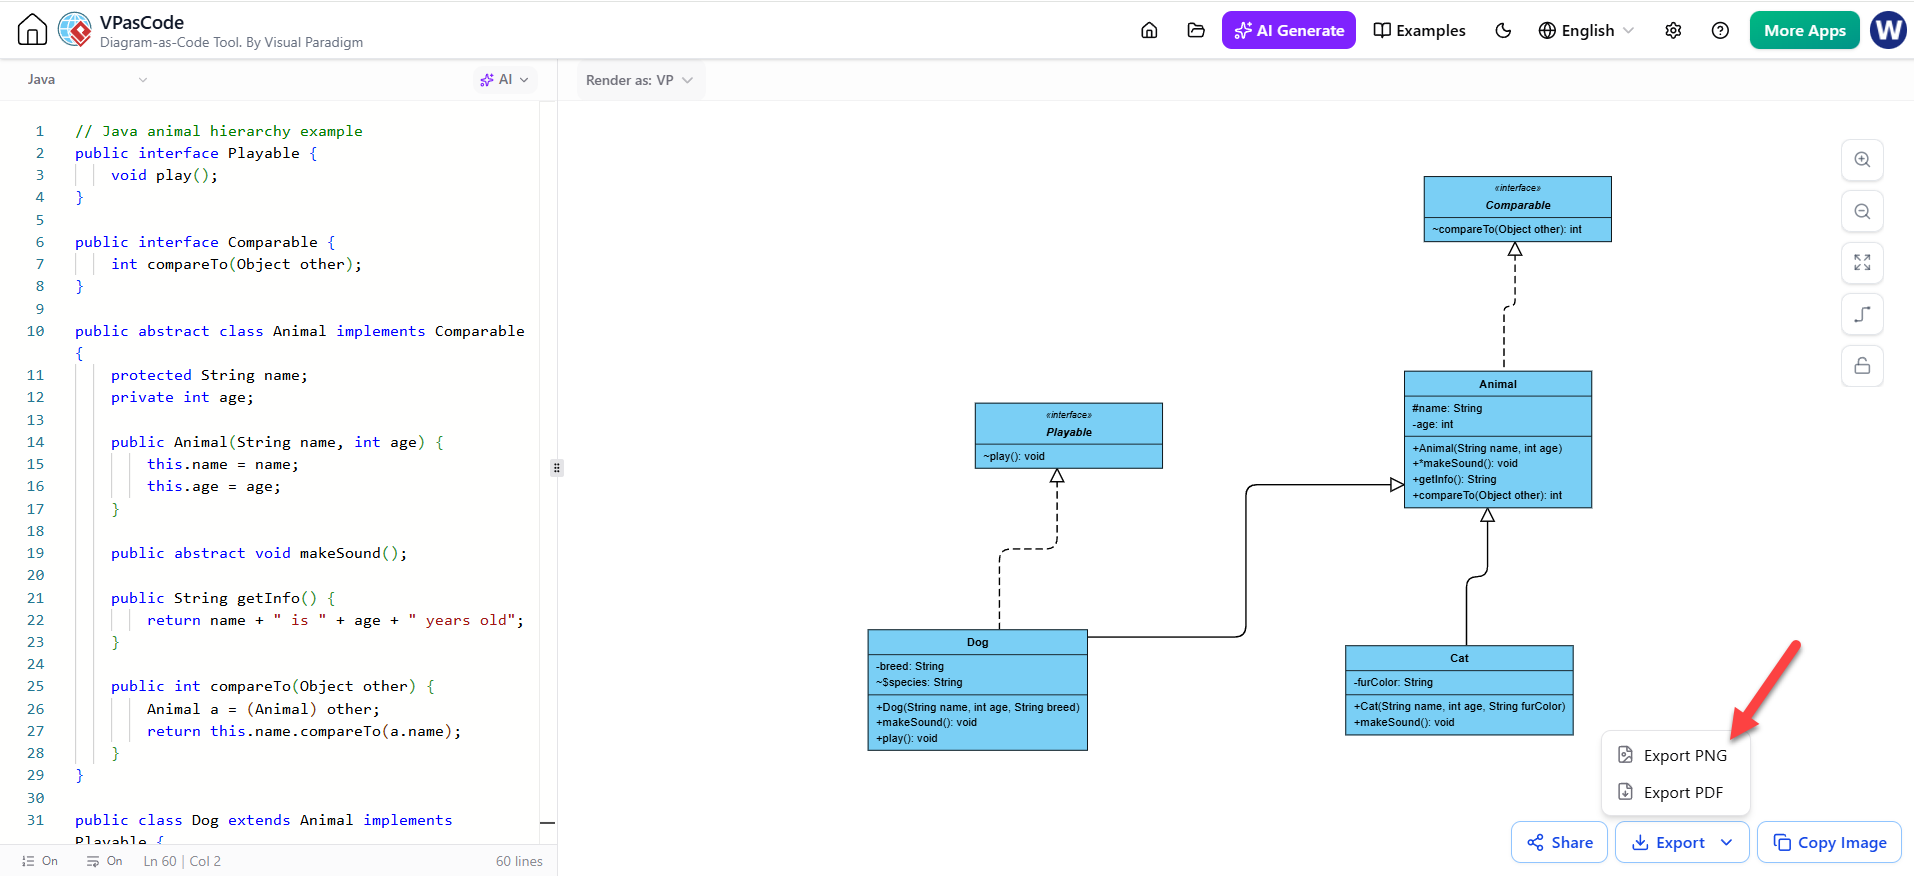This screenshot has height=876, width=1914.
Task: Click the help question mark icon
Action: tap(1720, 30)
